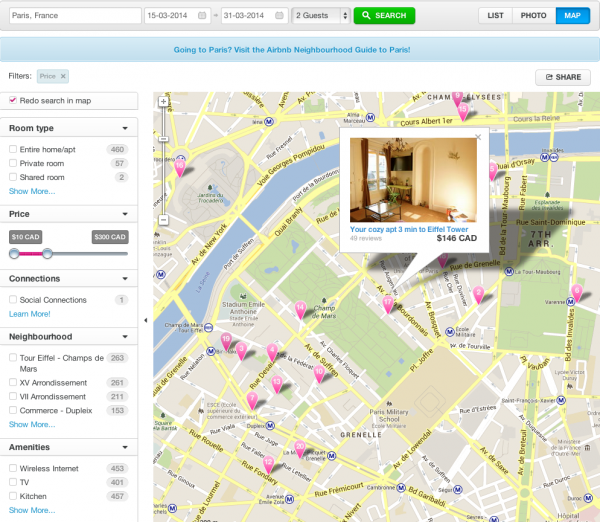Open Learn More connections link
The height and width of the screenshot is (522, 600).
point(30,314)
